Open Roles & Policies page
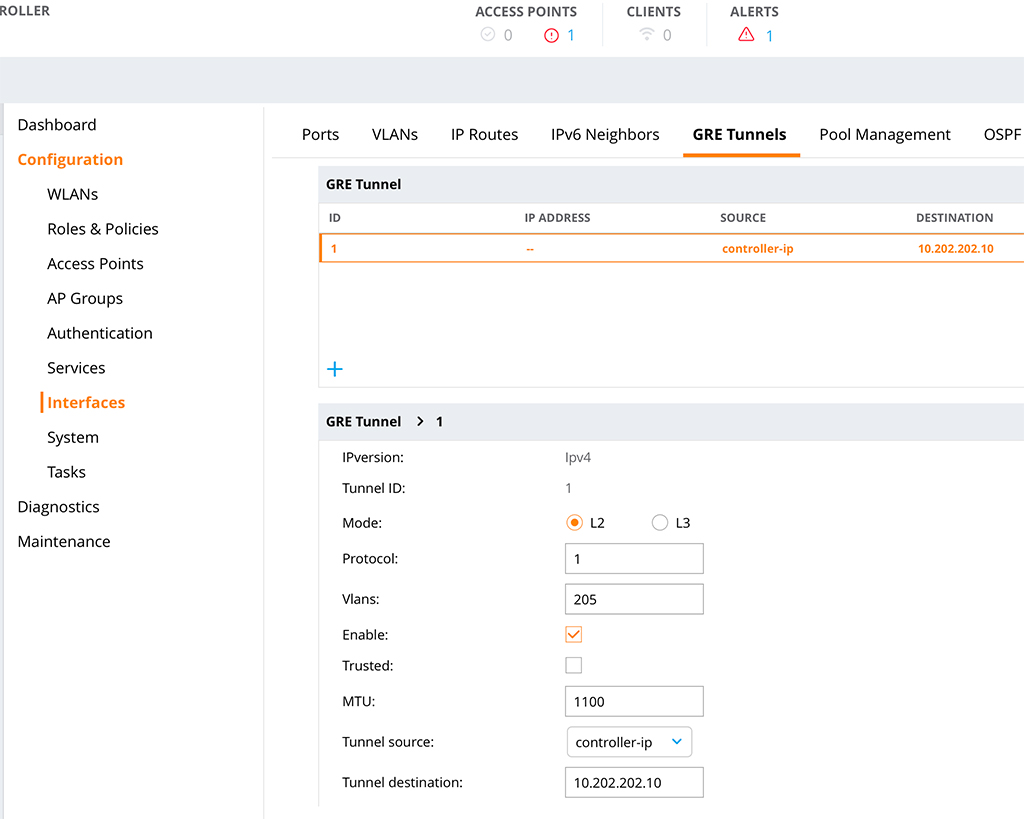This screenshot has width=1024, height=819. coord(103,229)
